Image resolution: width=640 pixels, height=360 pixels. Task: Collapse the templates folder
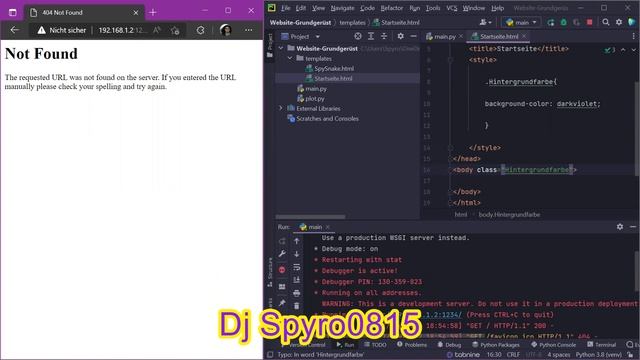(x=290, y=58)
